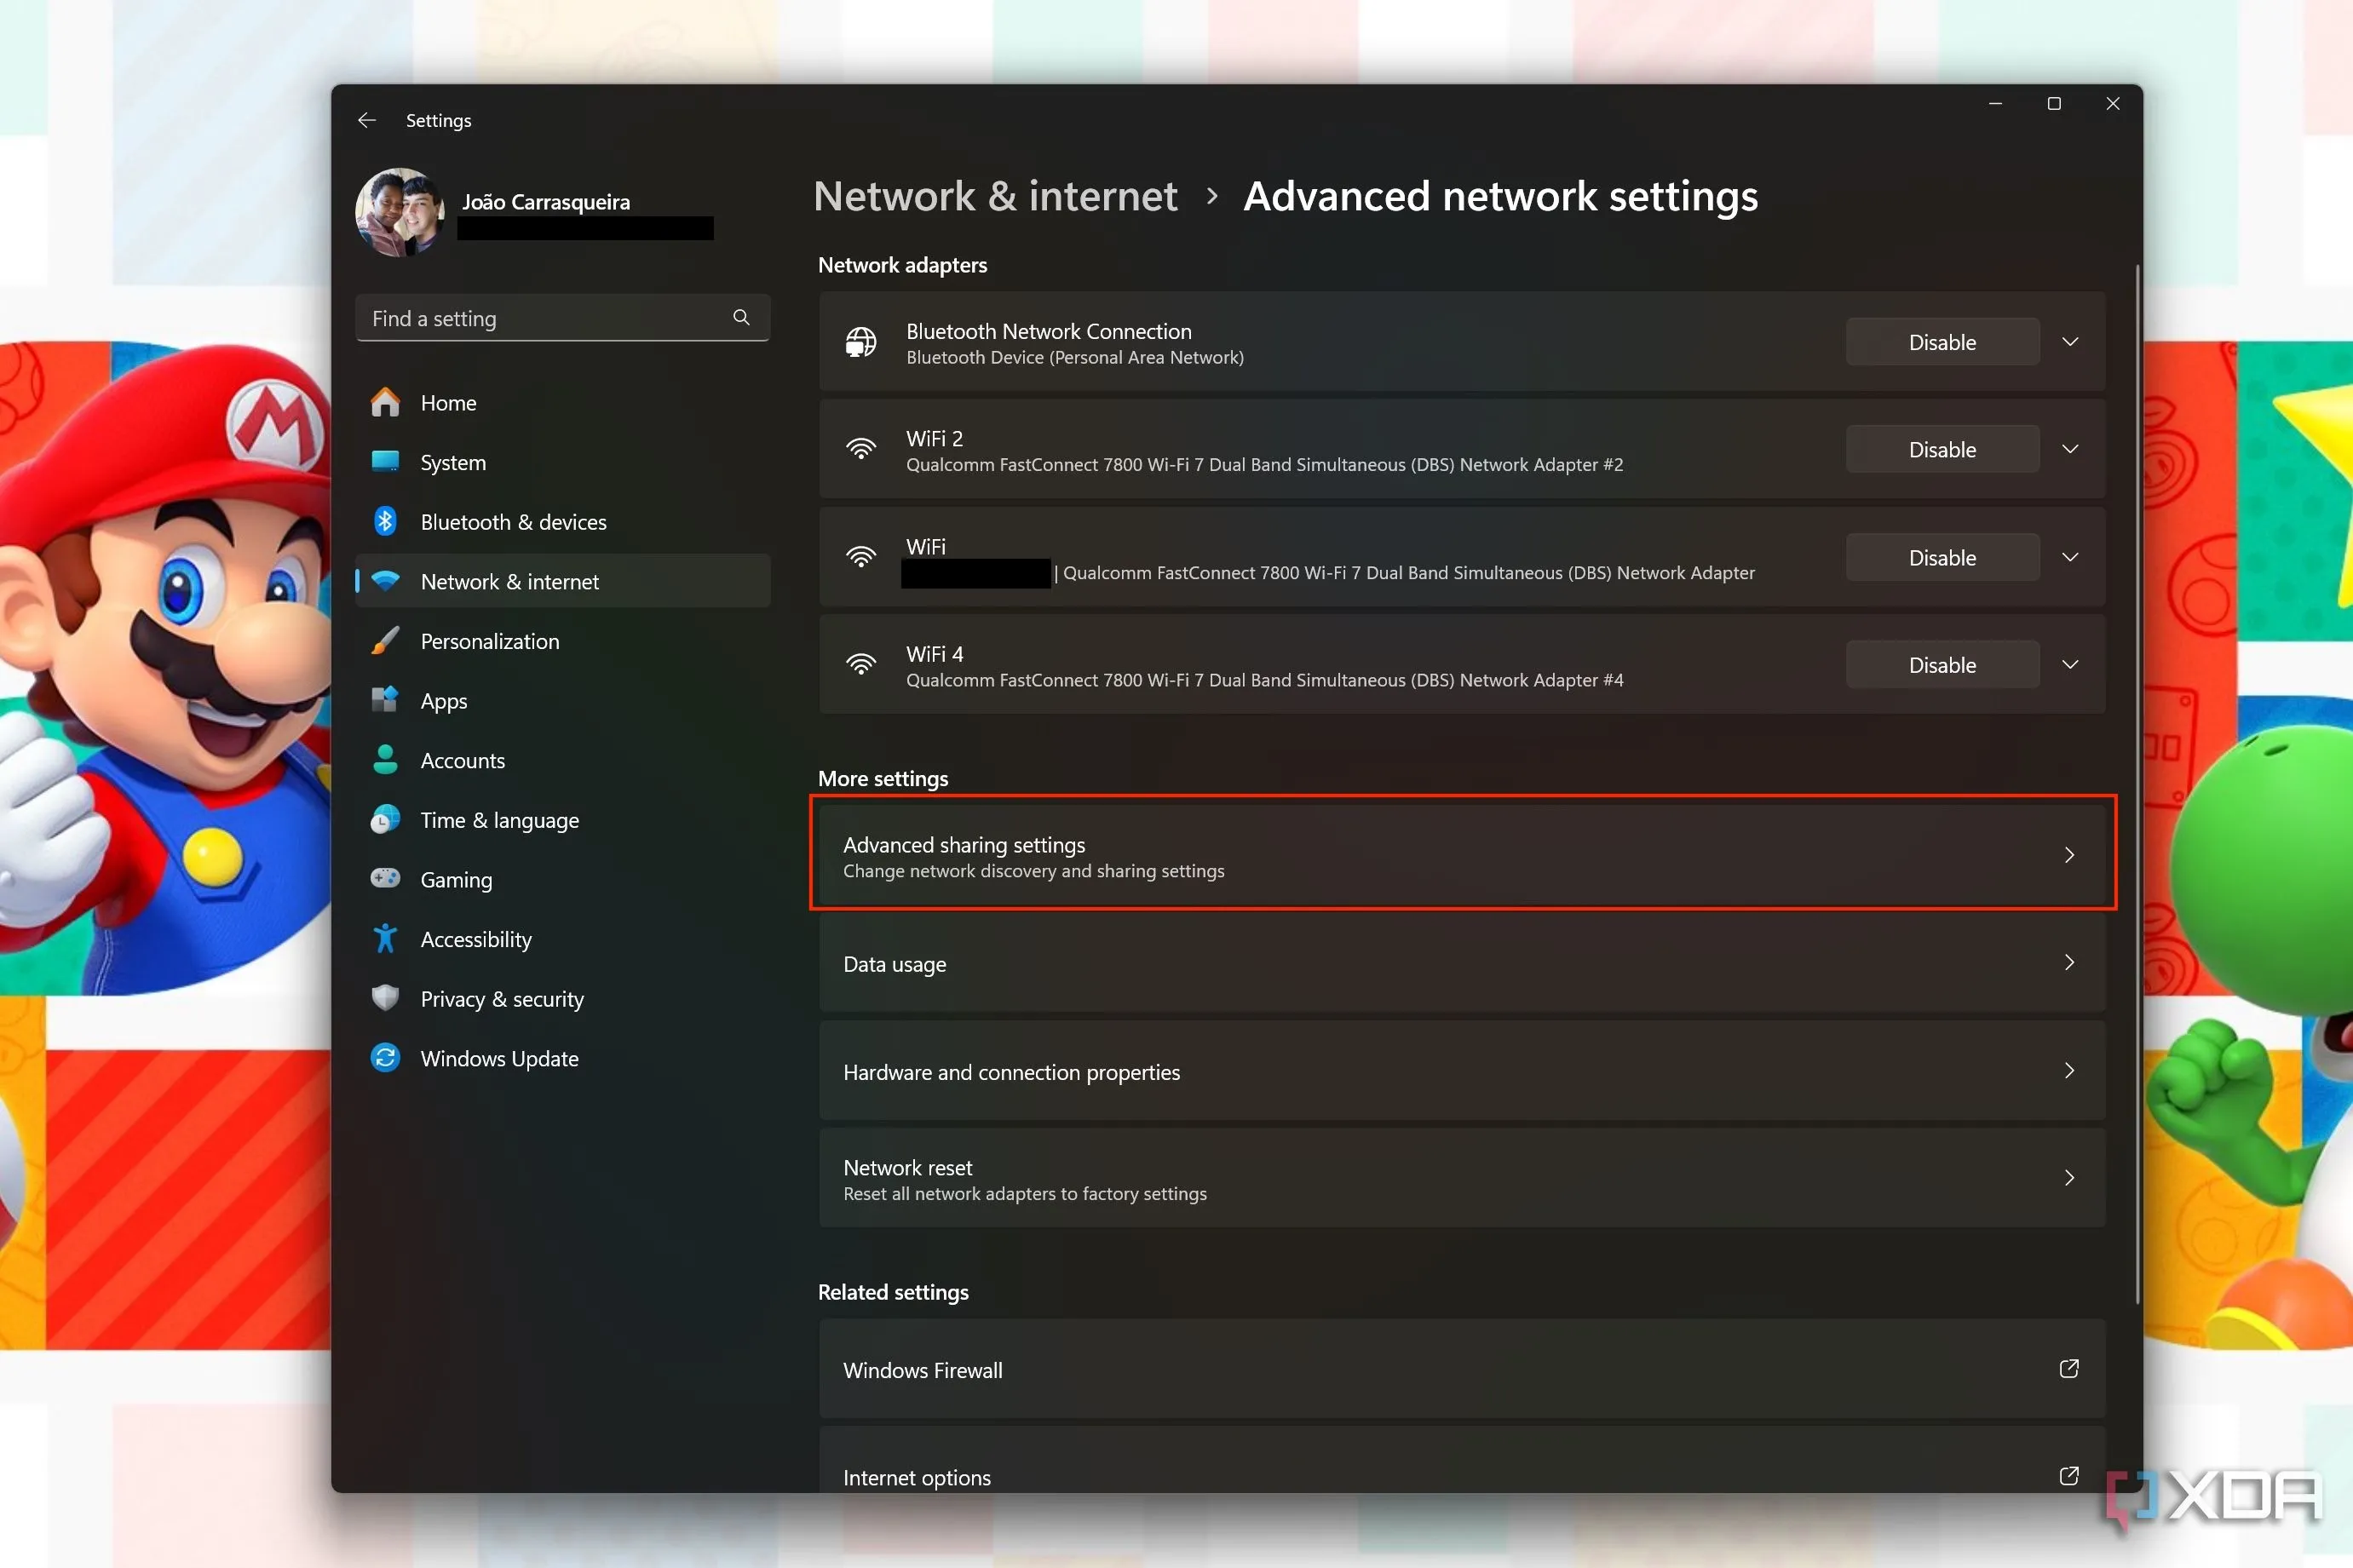This screenshot has width=2353, height=1568.
Task: Expand the WiFi 4 details chevron
Action: point(2070,665)
